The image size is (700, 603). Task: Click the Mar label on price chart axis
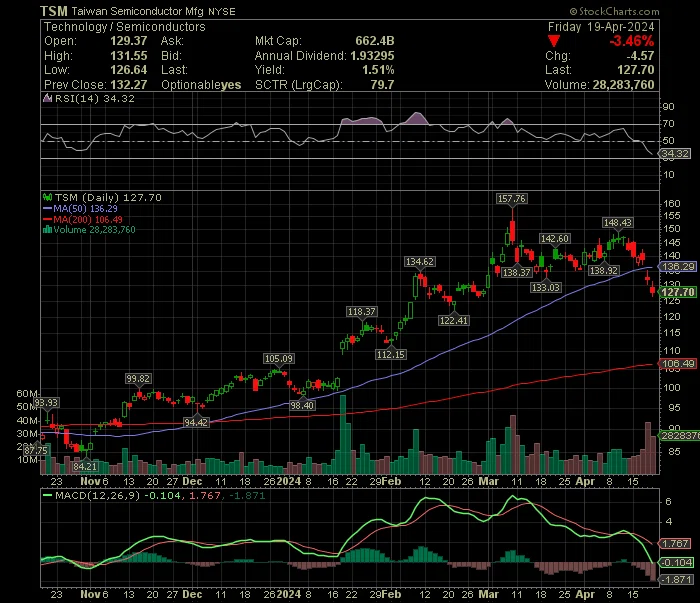(488, 482)
